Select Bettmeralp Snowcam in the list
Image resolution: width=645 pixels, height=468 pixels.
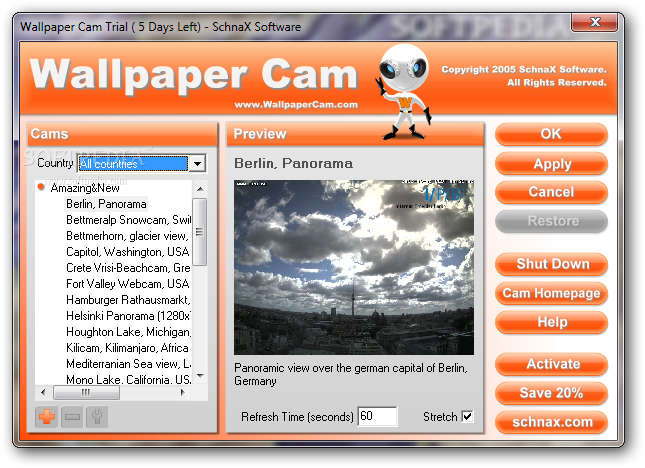tap(128, 220)
